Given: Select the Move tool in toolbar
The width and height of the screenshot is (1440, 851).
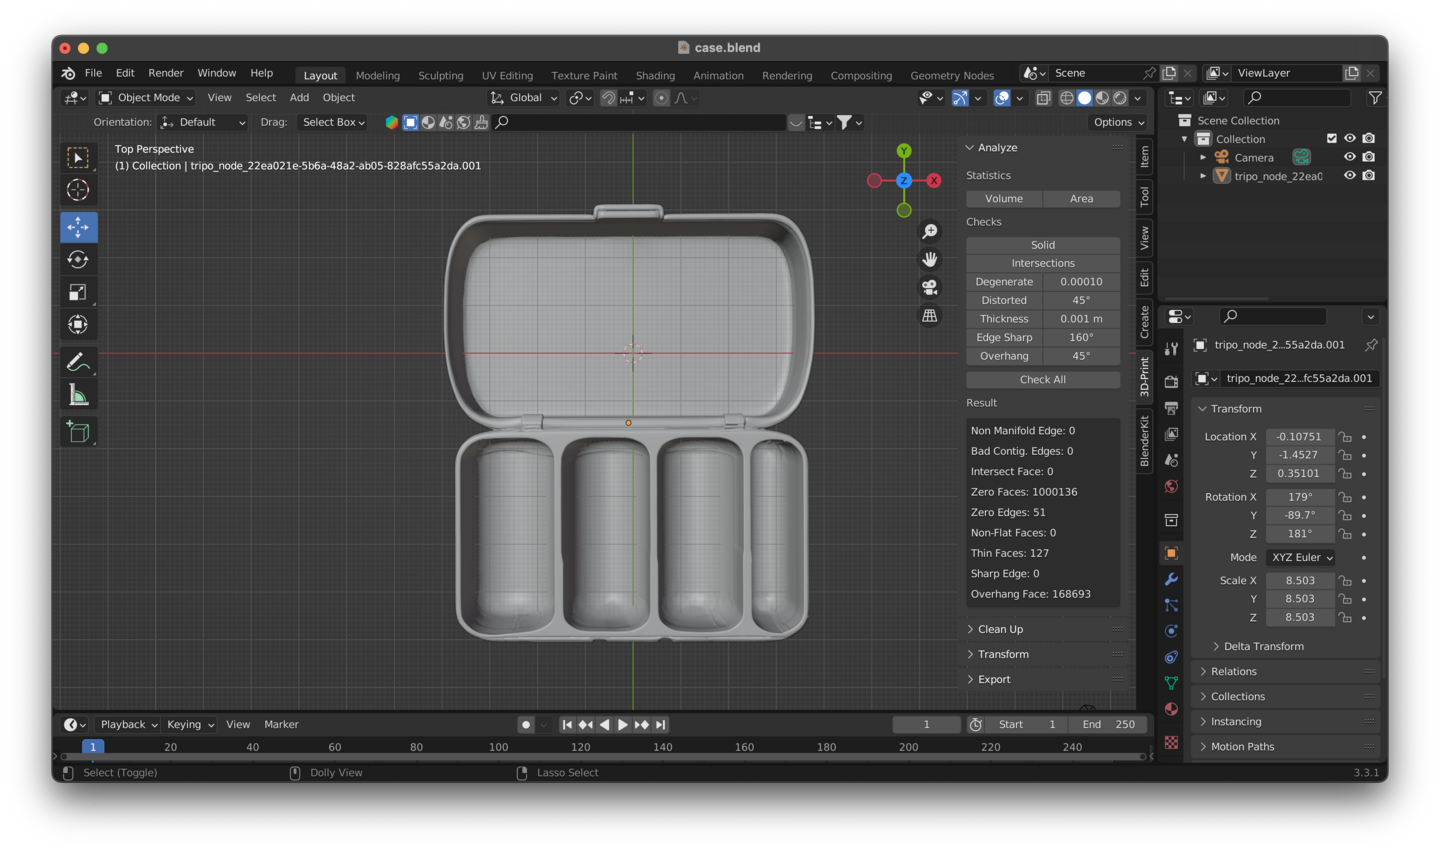Looking at the screenshot, I should click(x=78, y=227).
